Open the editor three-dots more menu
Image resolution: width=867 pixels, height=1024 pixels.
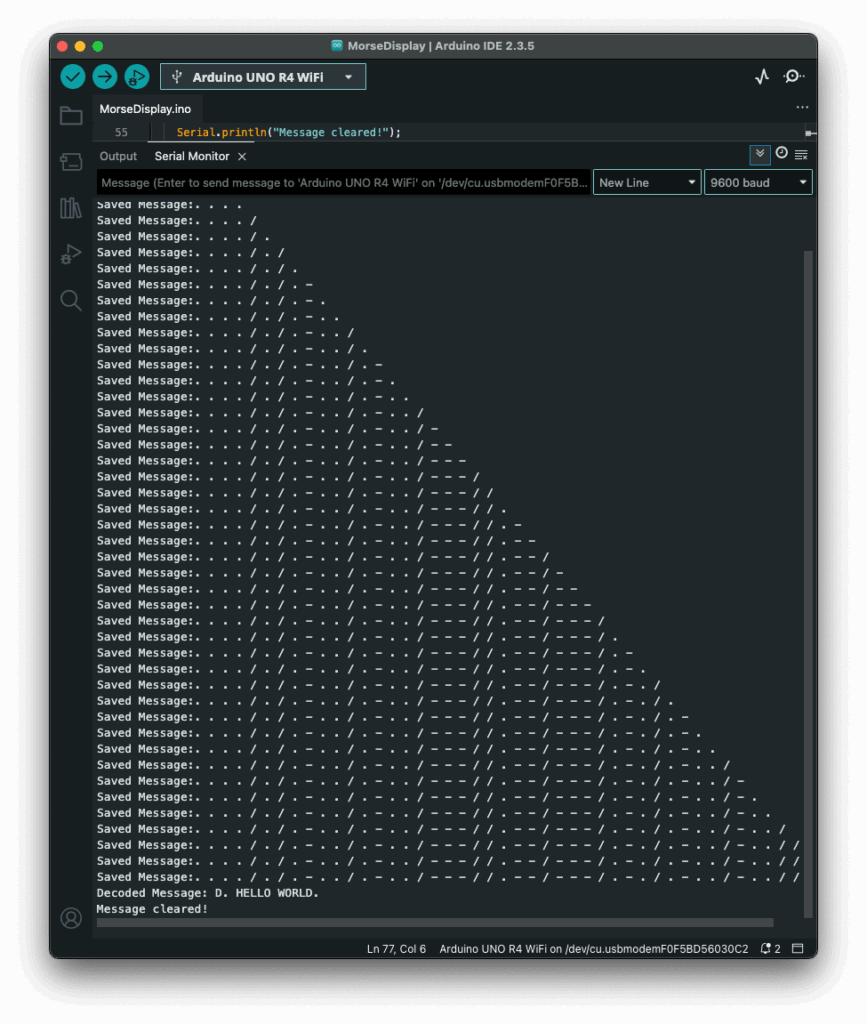tap(802, 107)
